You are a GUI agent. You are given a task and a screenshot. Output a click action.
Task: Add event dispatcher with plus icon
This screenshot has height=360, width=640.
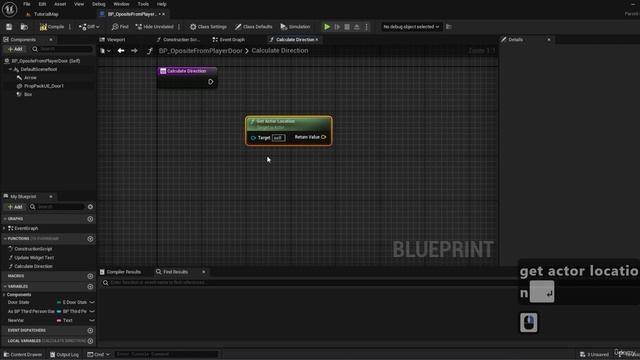(x=90, y=331)
